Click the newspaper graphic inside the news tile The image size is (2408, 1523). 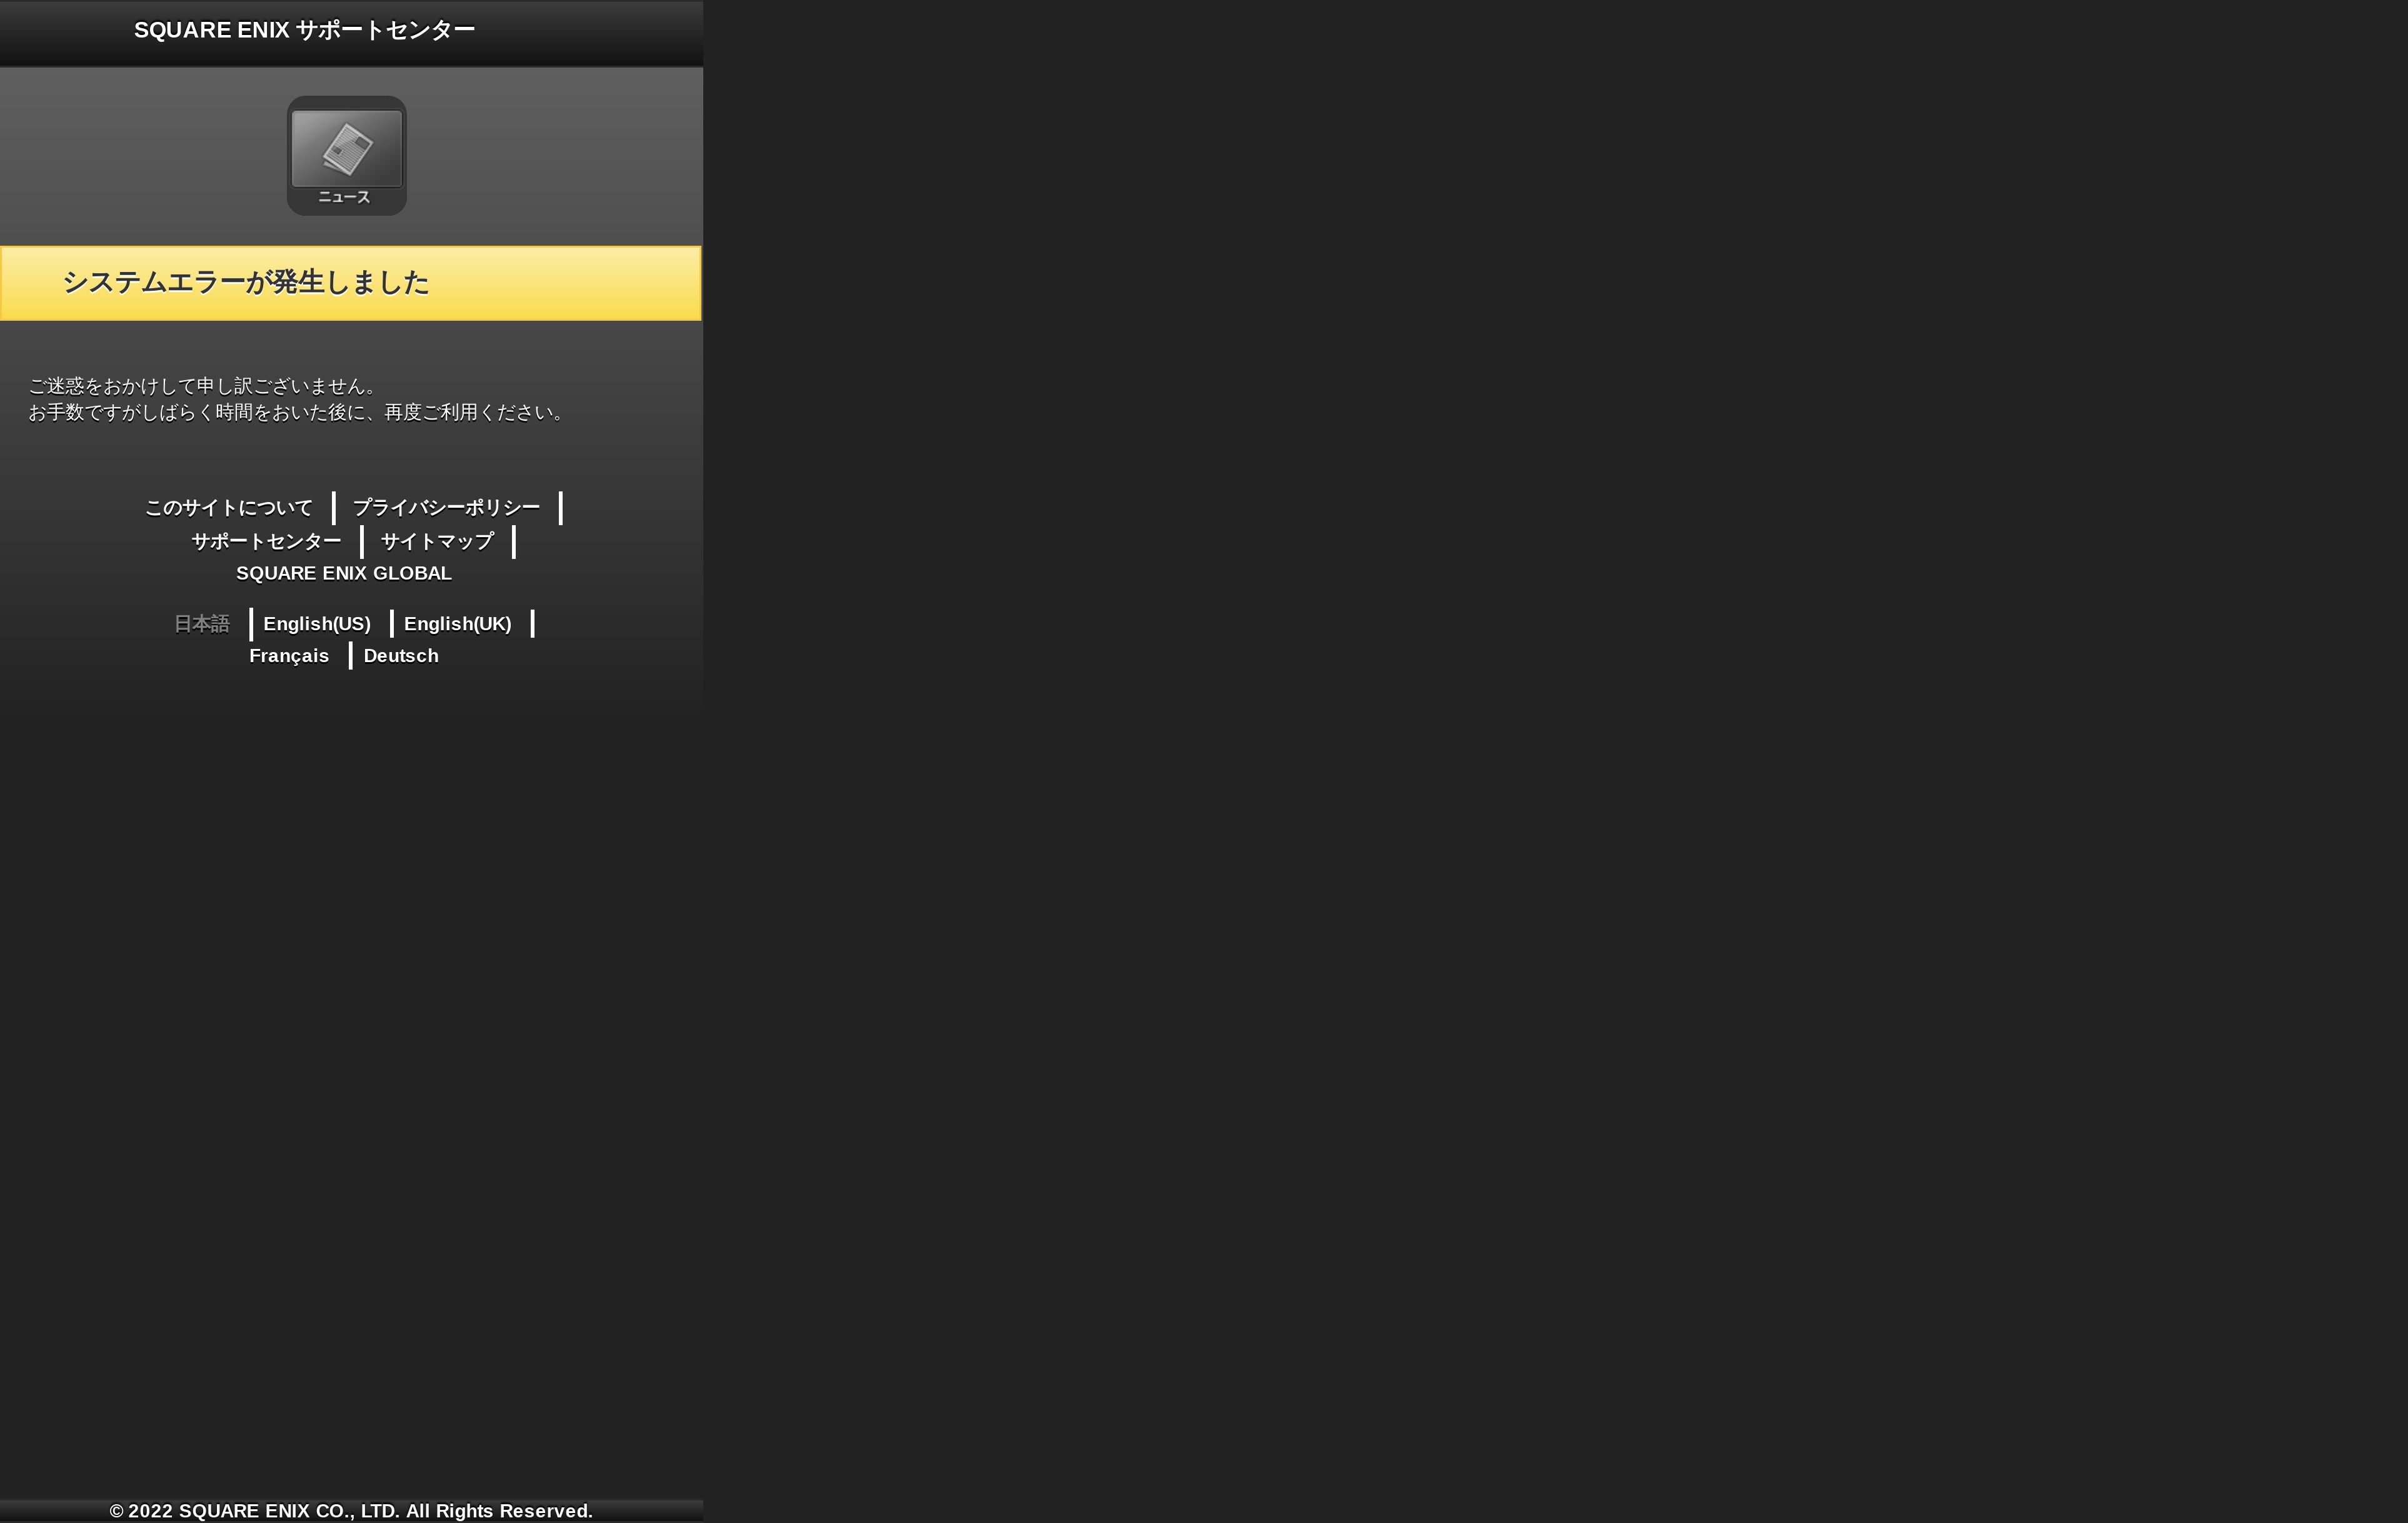coord(347,148)
